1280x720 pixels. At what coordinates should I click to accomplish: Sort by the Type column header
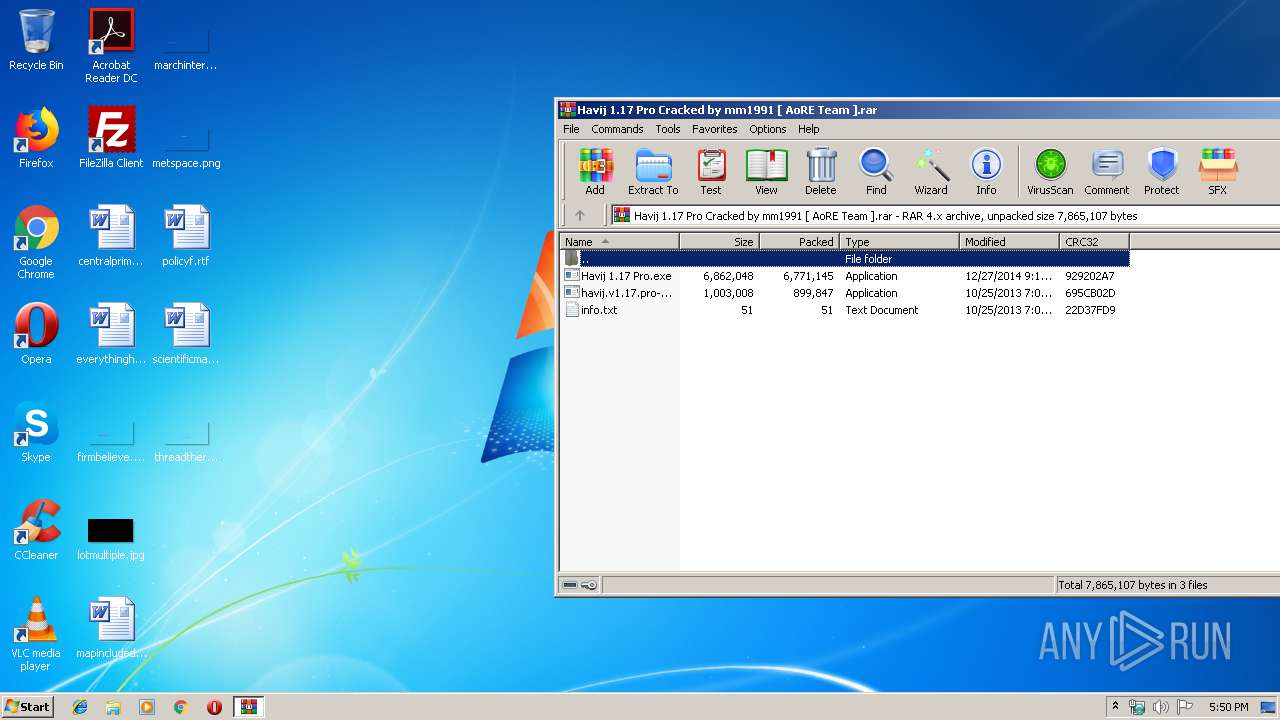pyautogui.click(x=899, y=241)
